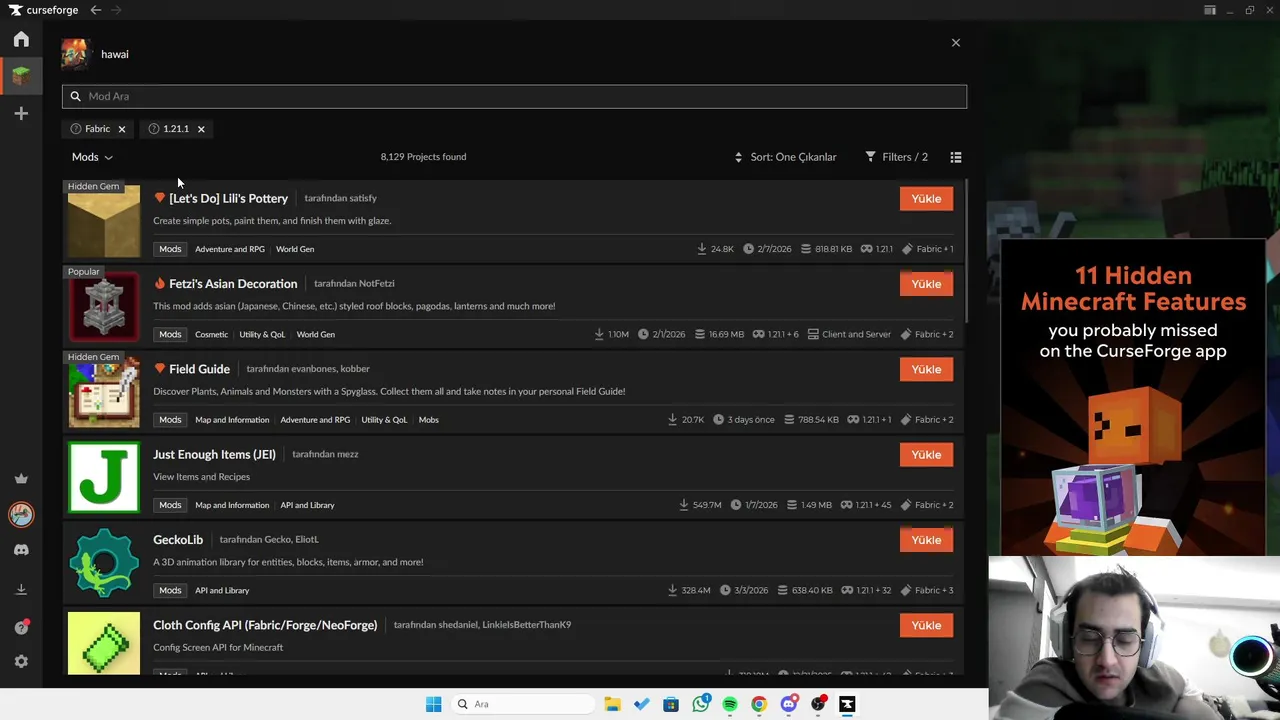This screenshot has height=720, width=1280.
Task: Open the Discord icon in sidebar
Action: click(21, 550)
